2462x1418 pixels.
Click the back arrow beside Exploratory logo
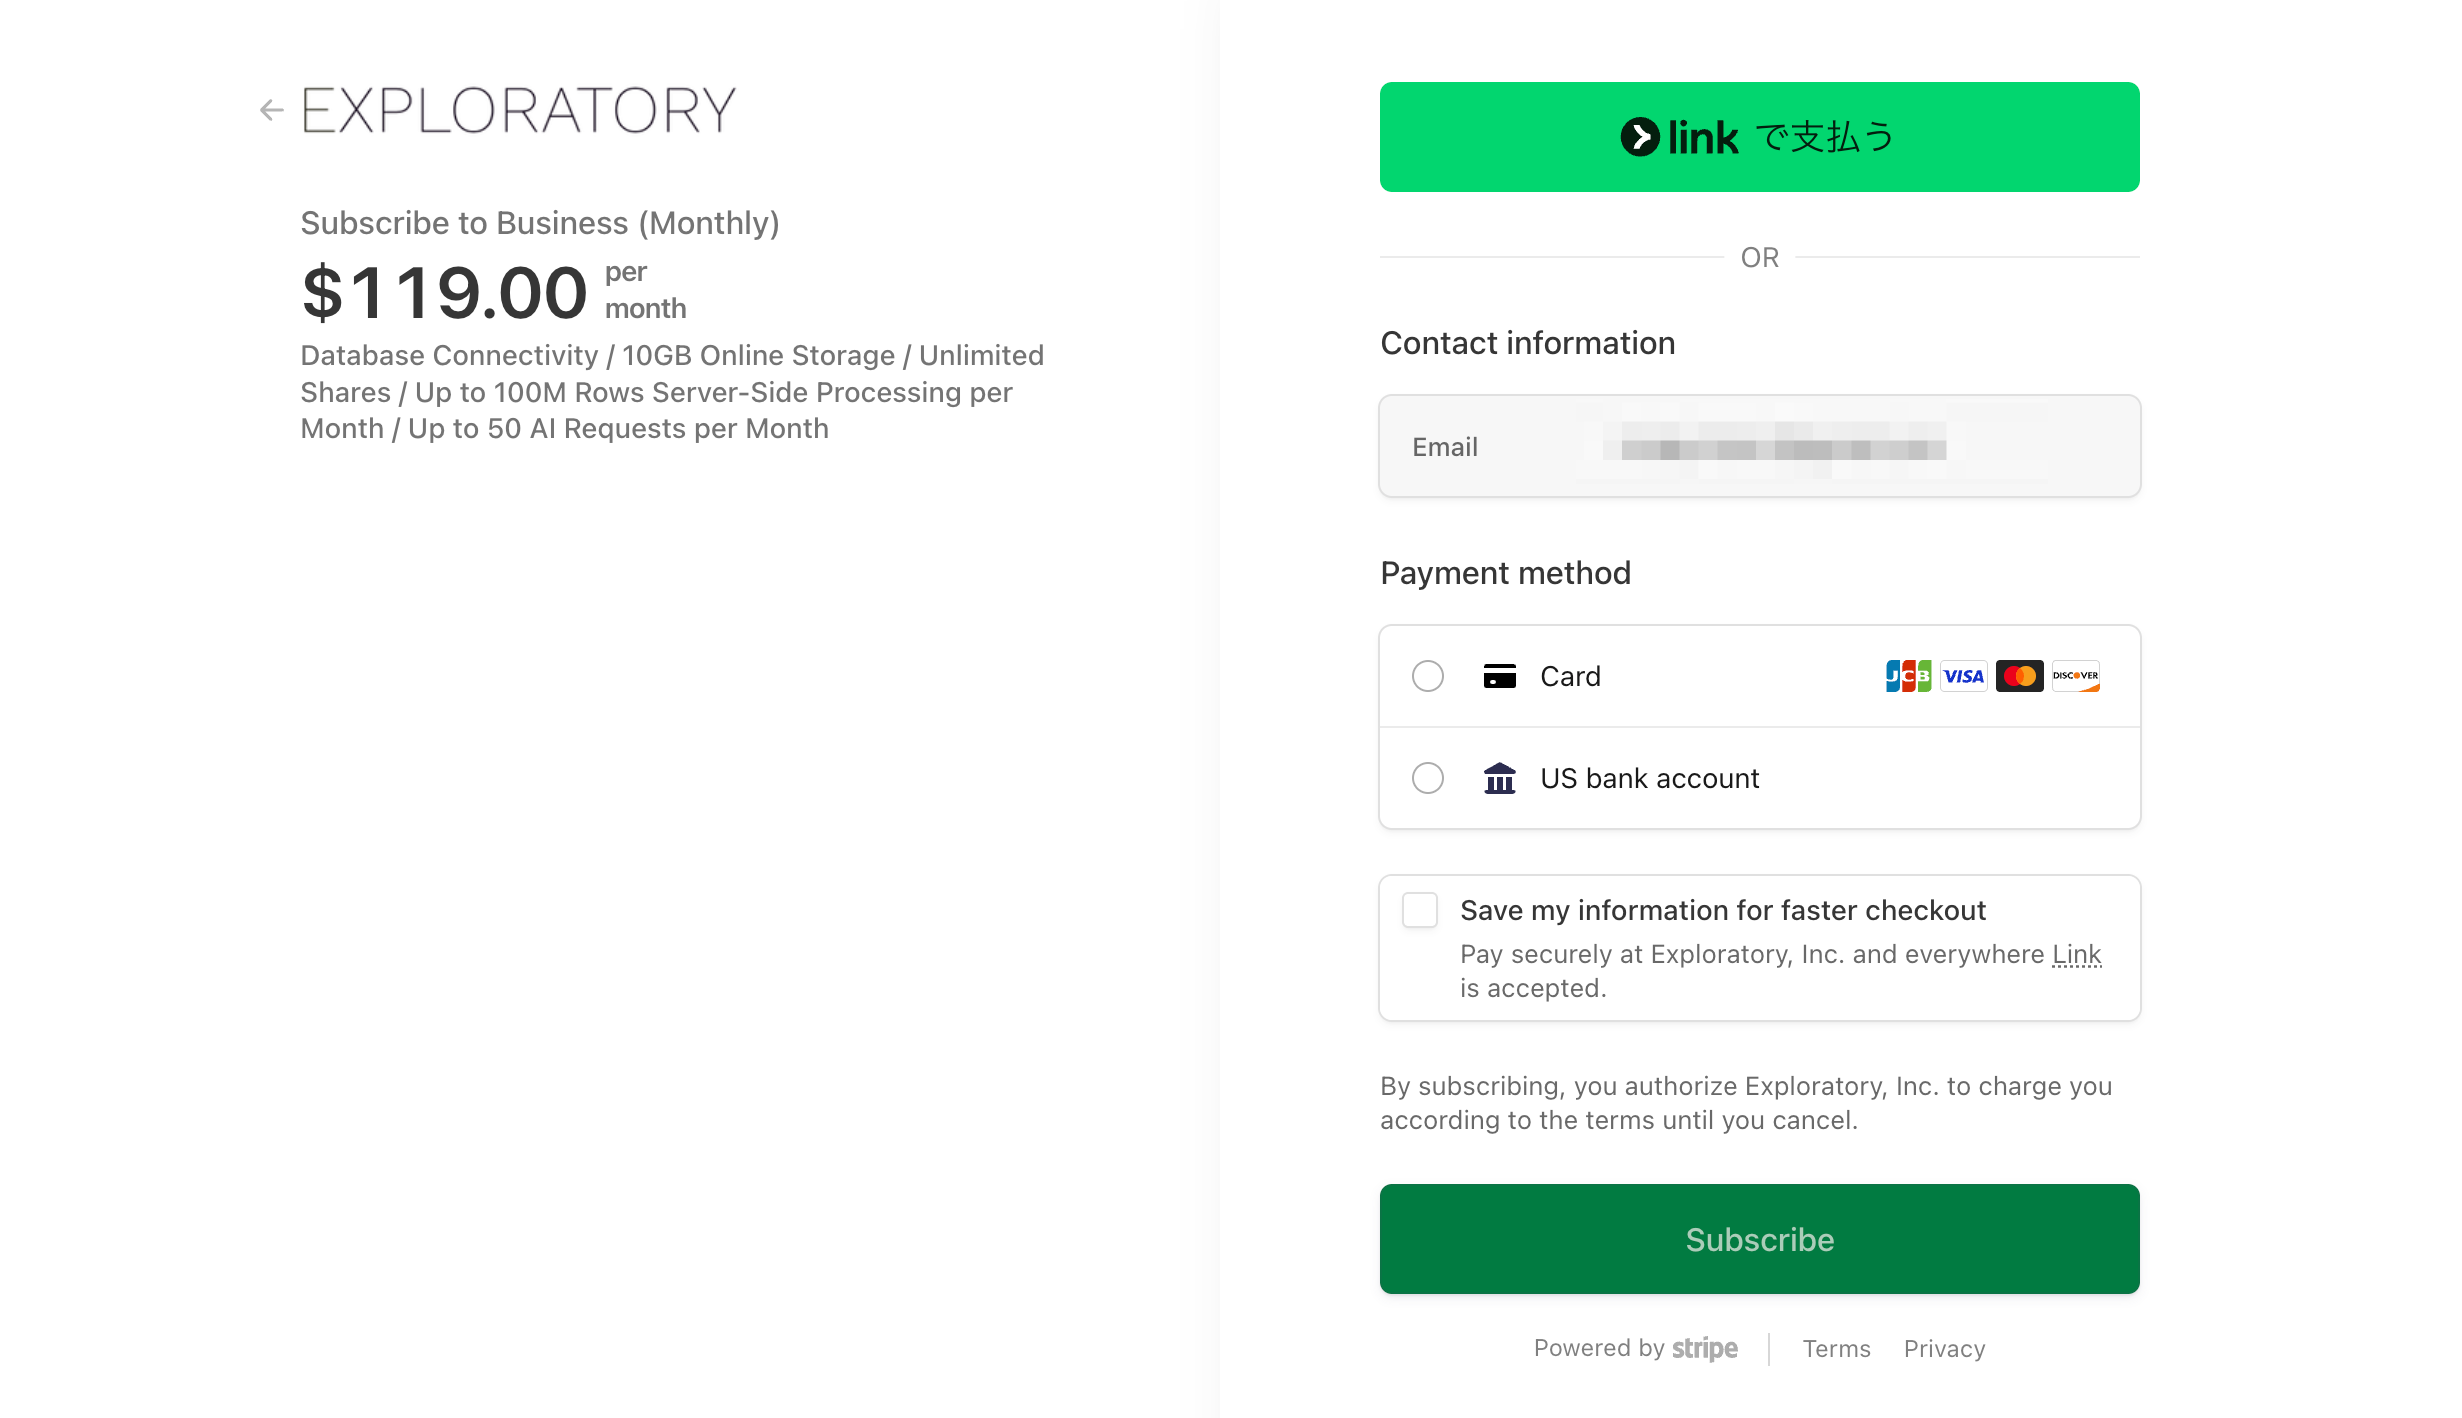point(271,110)
